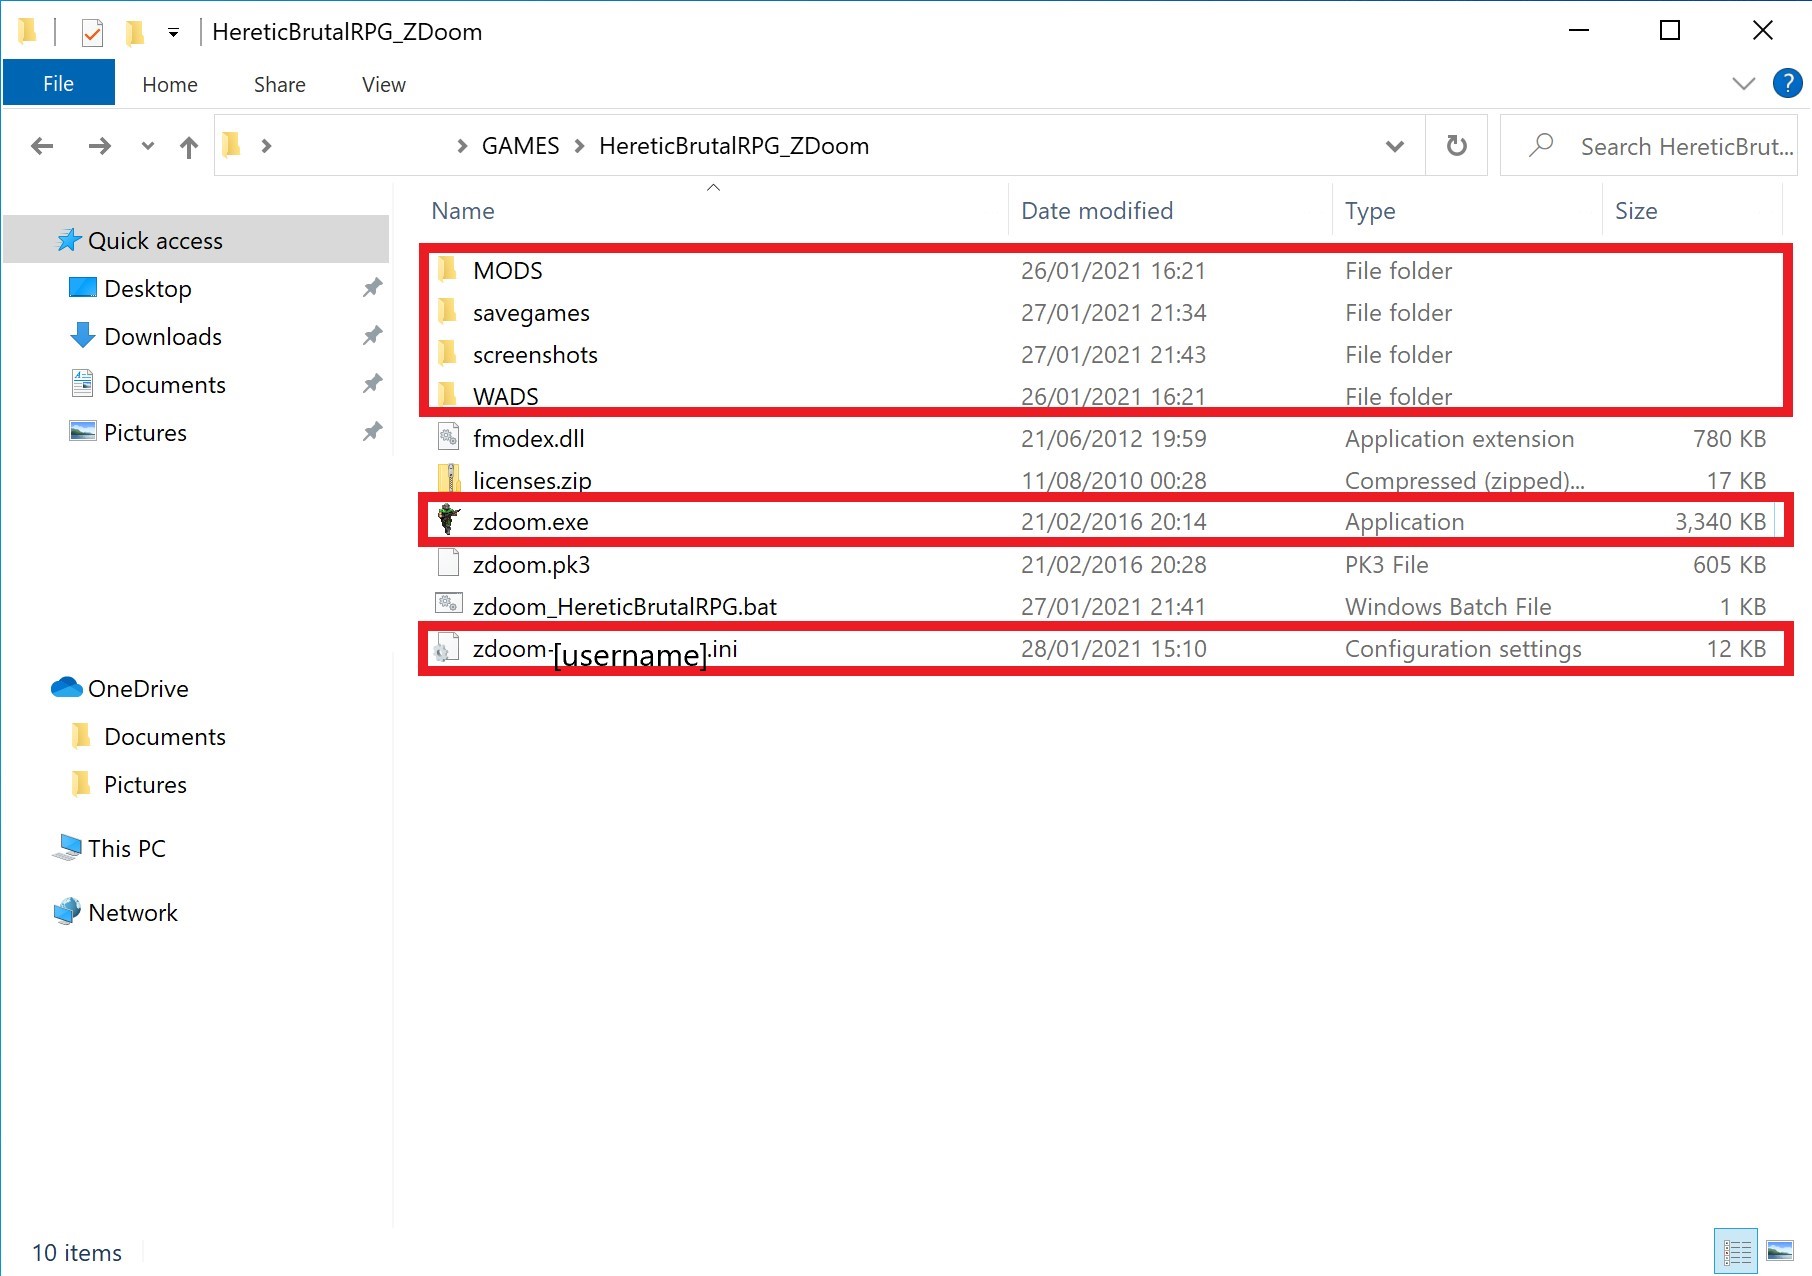This screenshot has height=1276, width=1812.
Task: Refresh the current folder view
Action: pos(1456,146)
